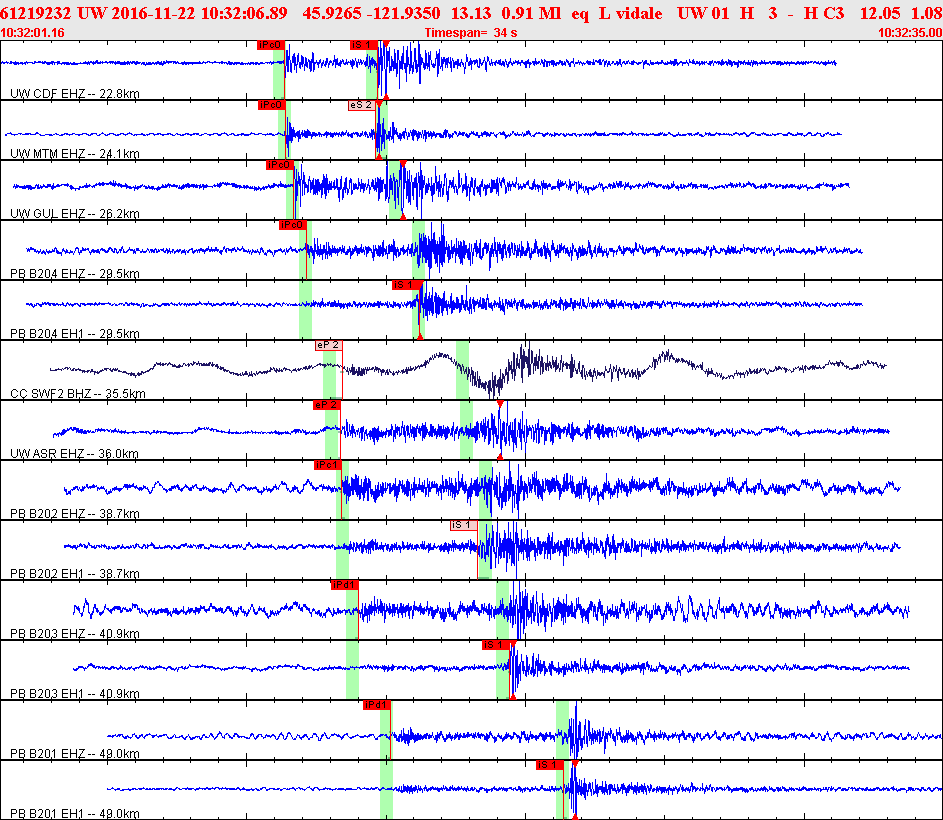
Task: Click the magnitude 0.91 Ml in header
Action: click(x=531, y=13)
